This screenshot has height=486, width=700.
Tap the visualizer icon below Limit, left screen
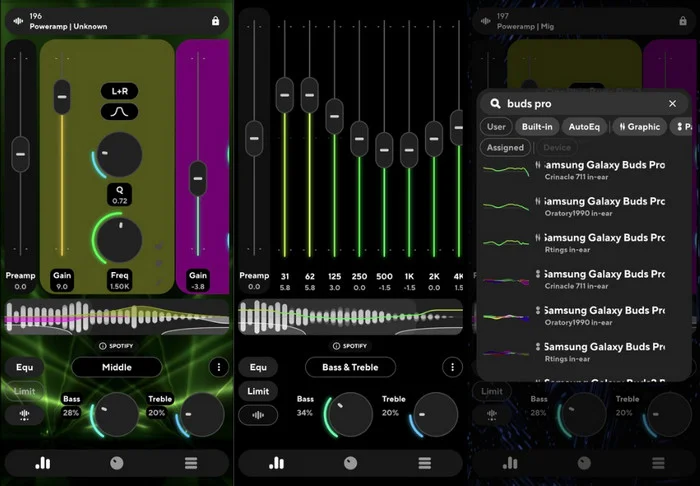tap(25, 415)
